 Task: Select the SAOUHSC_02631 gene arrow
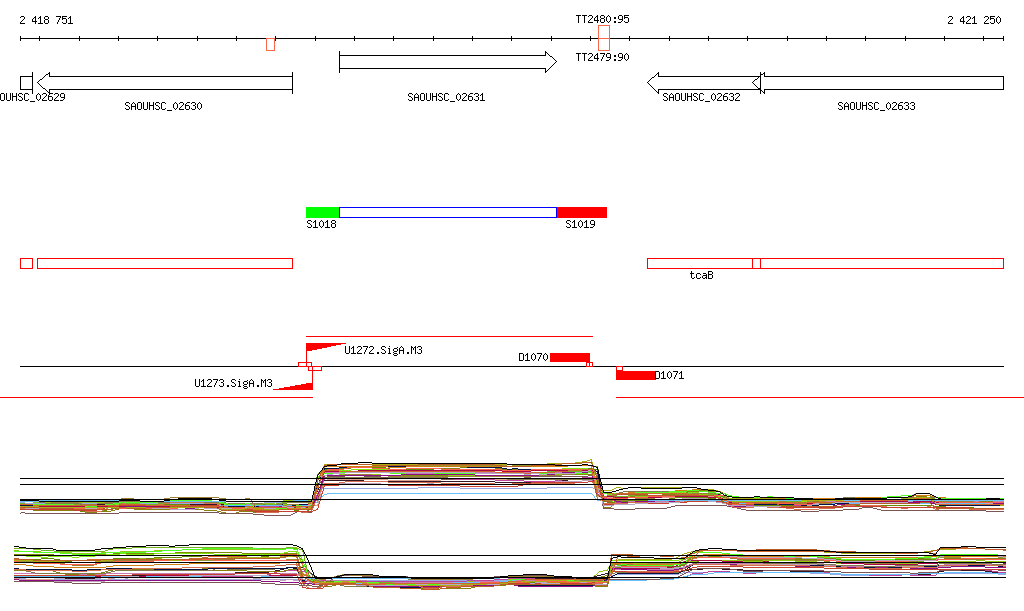(x=448, y=62)
